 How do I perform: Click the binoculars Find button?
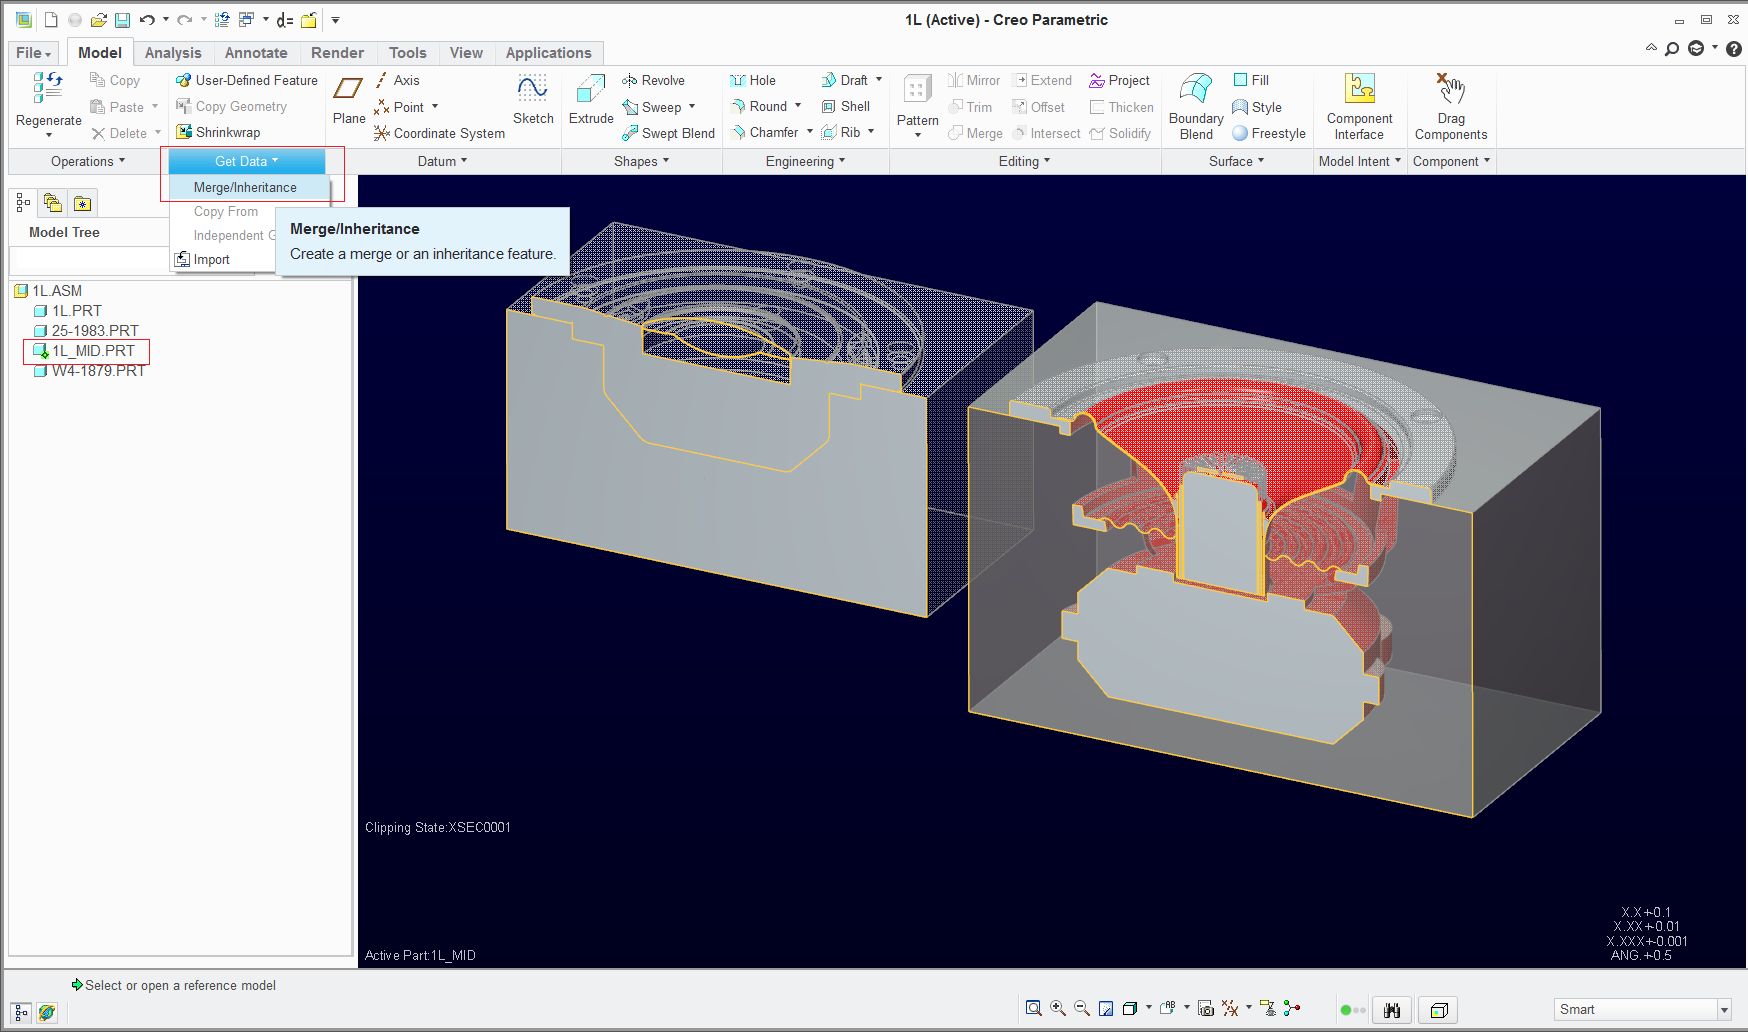coord(1392,1010)
